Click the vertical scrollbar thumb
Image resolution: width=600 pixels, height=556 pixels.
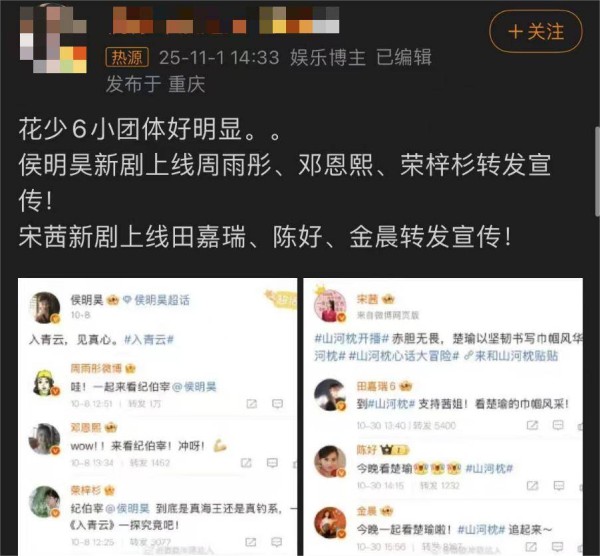pyautogui.click(x=597, y=172)
